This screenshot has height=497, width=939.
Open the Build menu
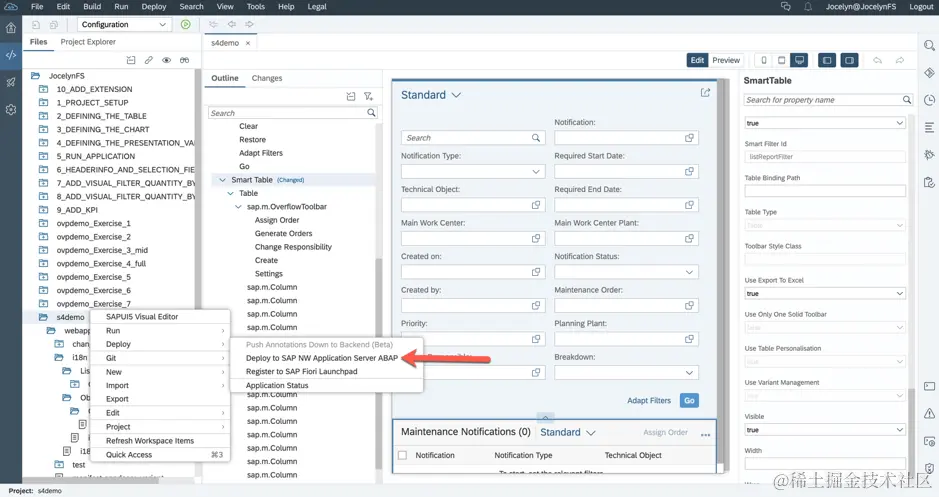pos(92,7)
